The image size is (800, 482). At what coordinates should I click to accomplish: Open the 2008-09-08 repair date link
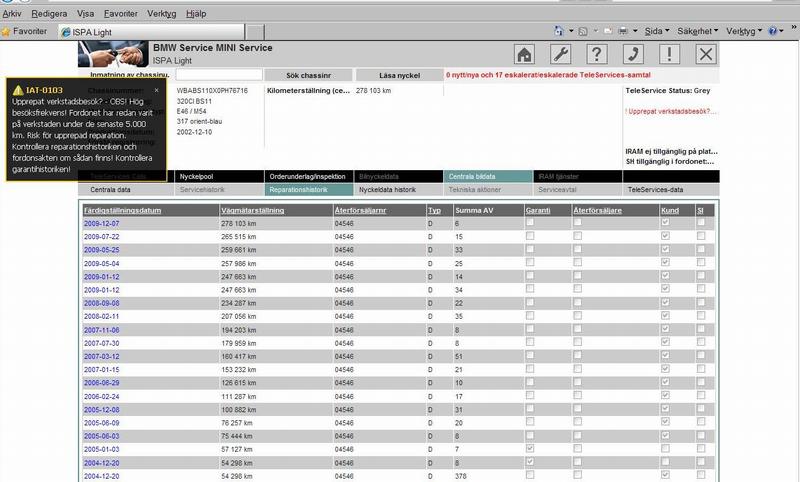click(x=102, y=302)
